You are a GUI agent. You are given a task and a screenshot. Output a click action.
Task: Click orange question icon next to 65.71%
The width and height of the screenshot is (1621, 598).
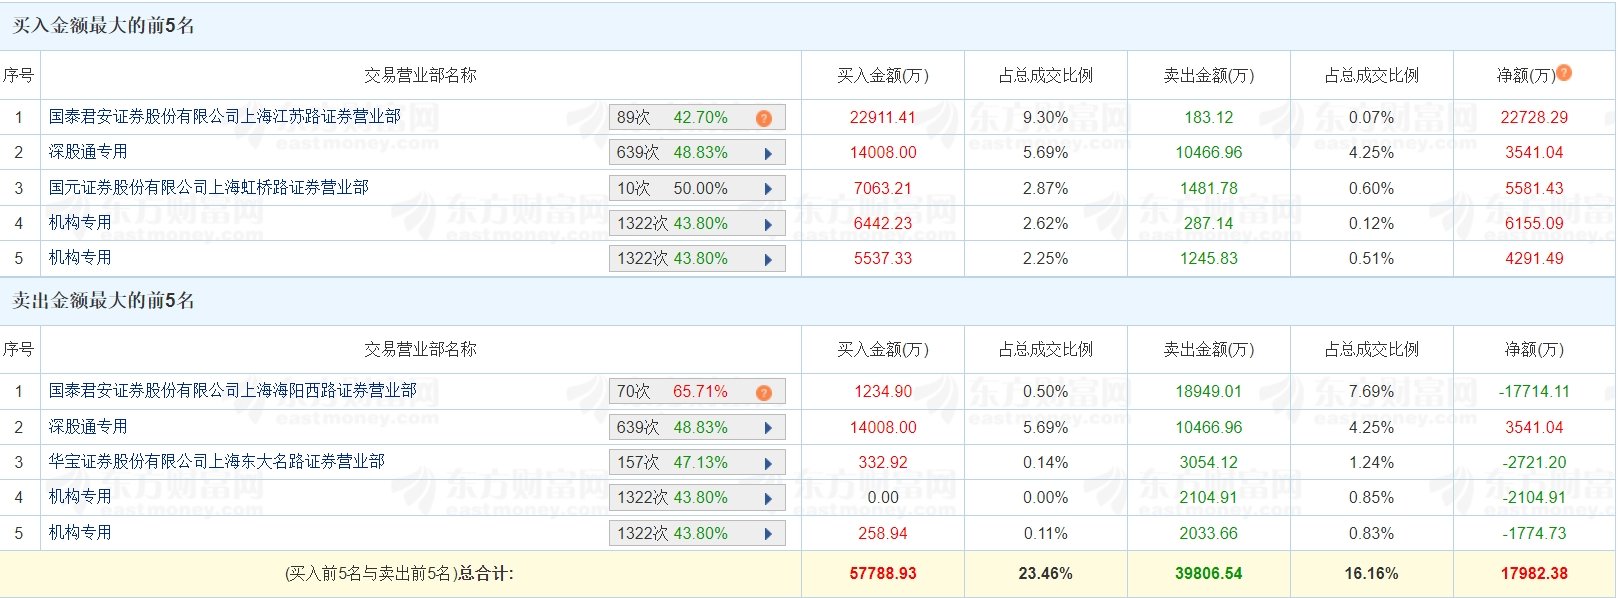pyautogui.click(x=764, y=392)
